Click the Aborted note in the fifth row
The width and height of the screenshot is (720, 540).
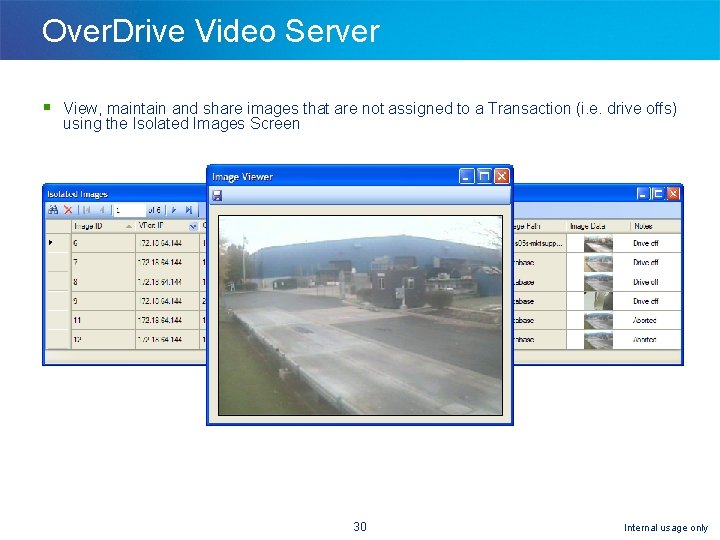click(x=645, y=321)
